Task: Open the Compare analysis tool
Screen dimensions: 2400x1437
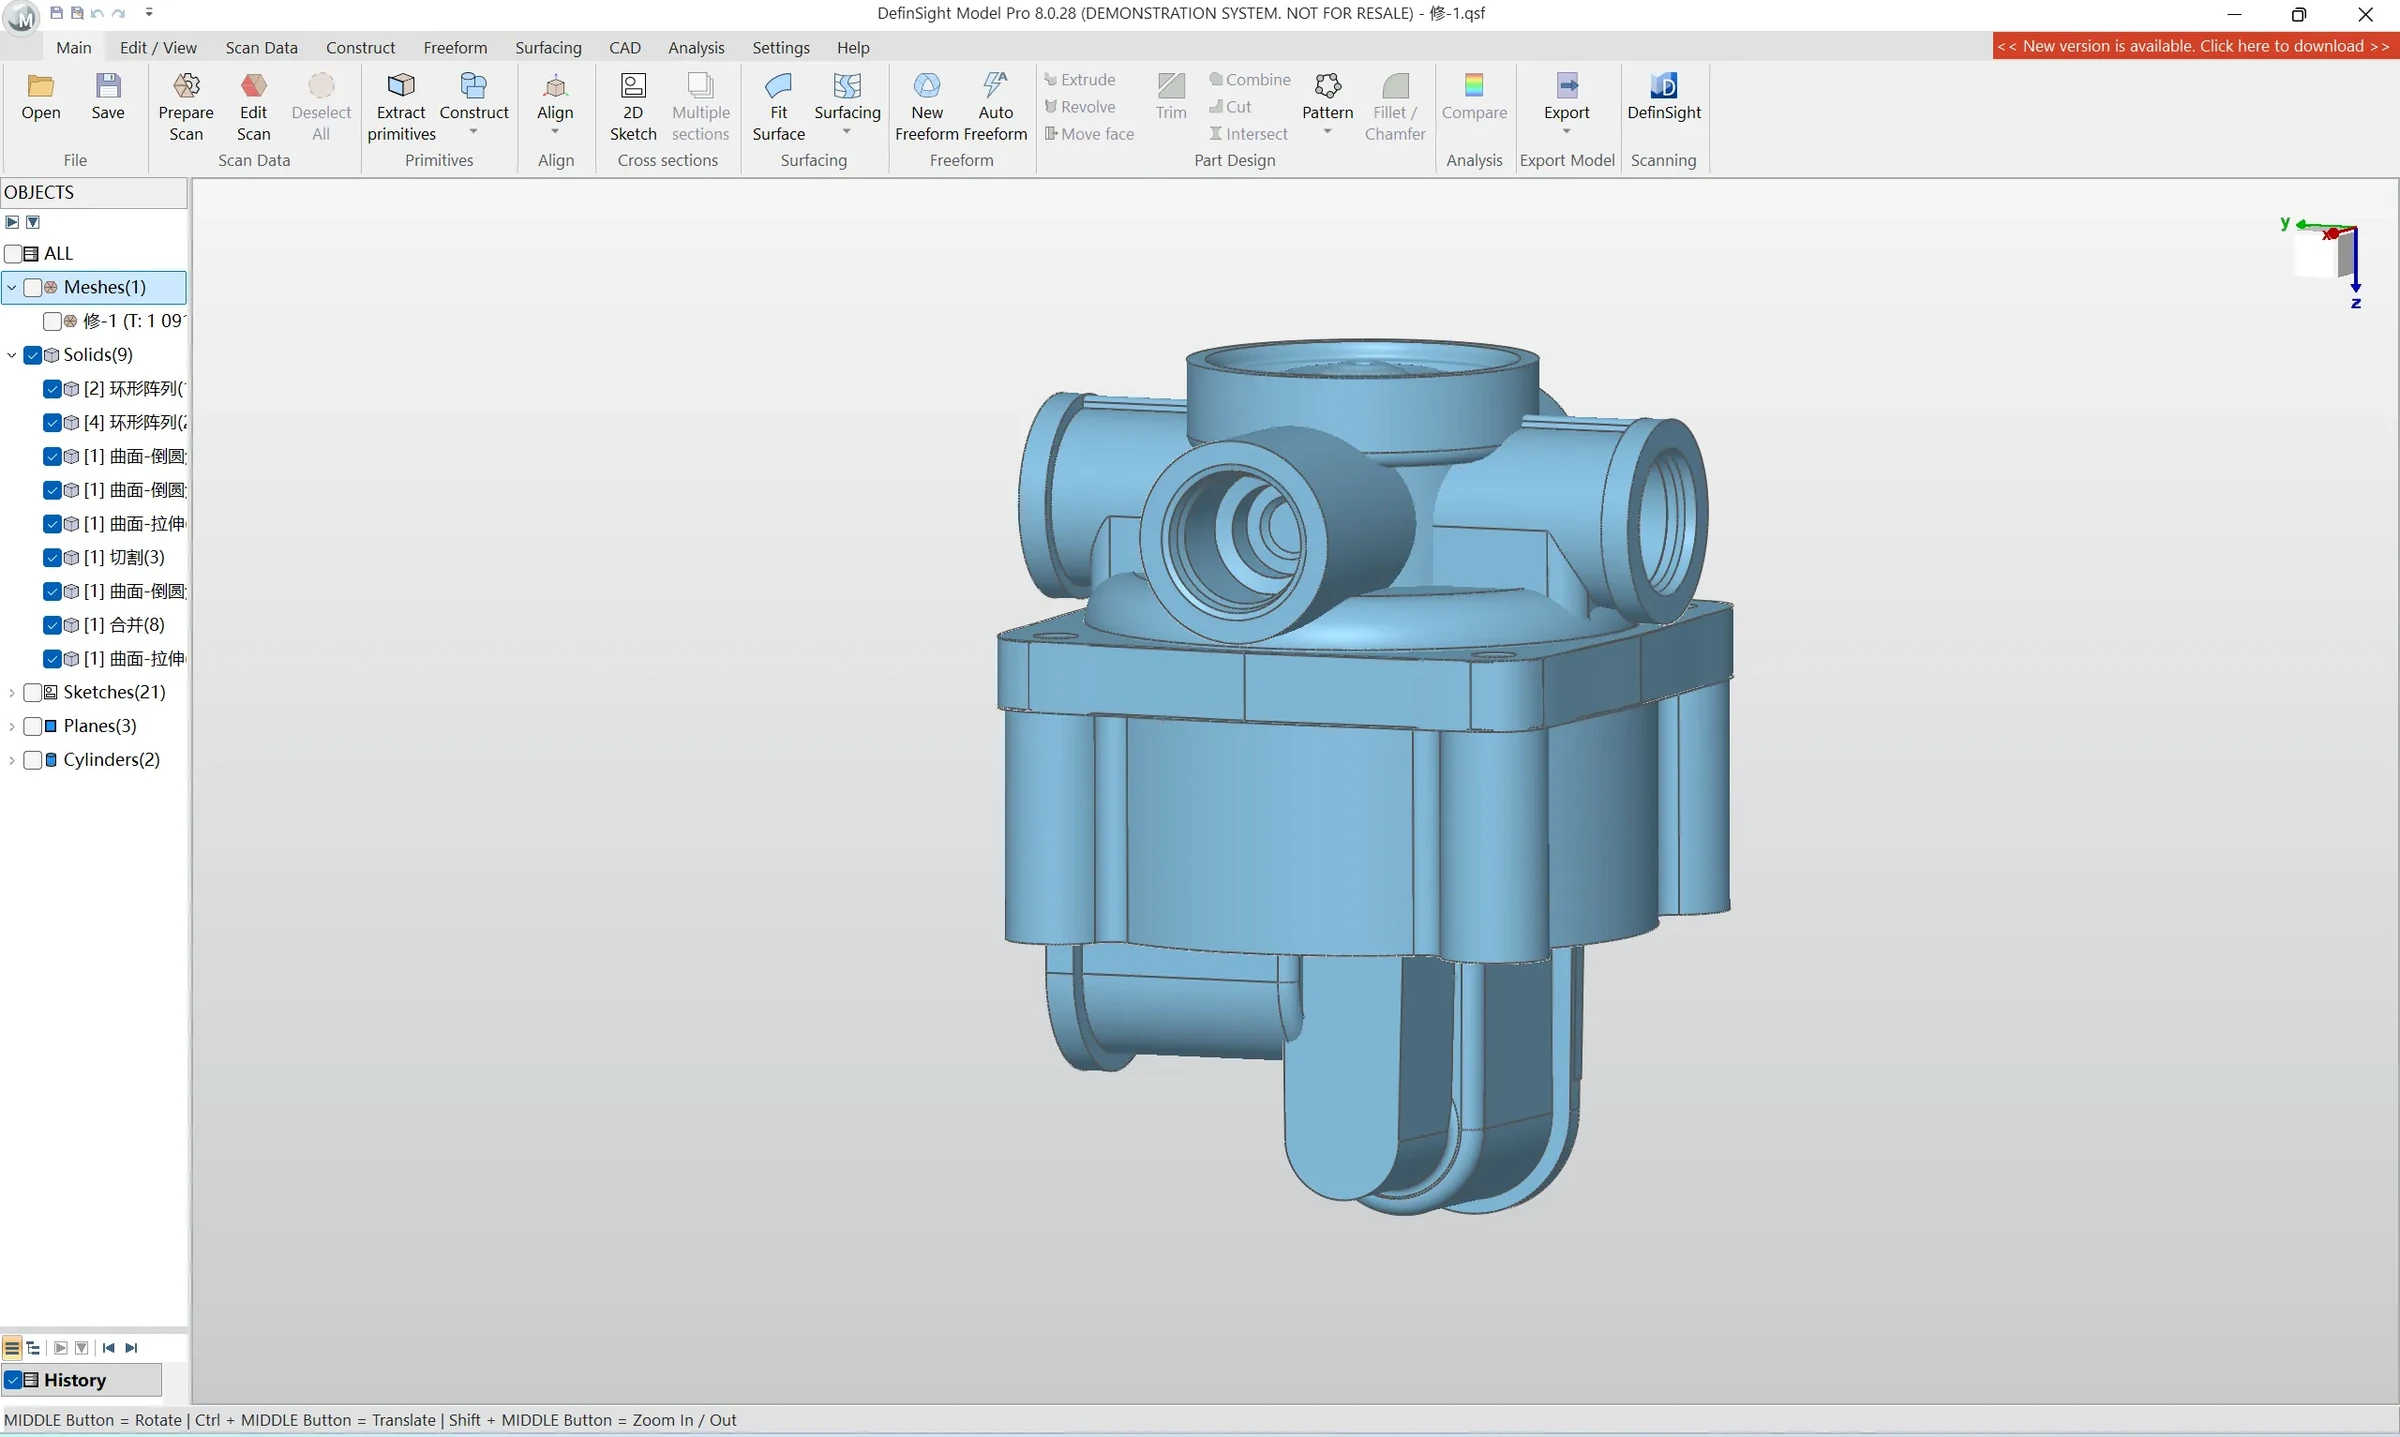Action: pos(1474,97)
